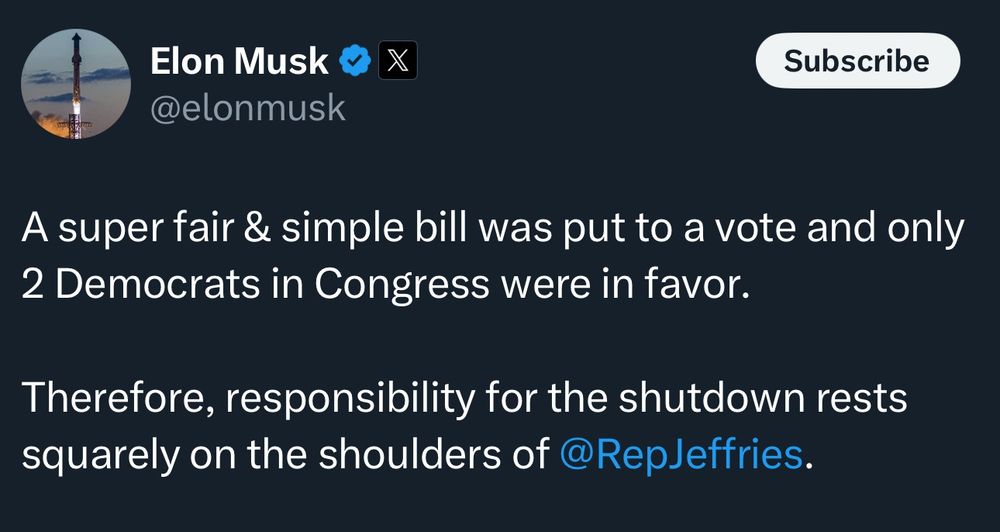This screenshot has height=532, width=1000.
Task: Click the ampersand in 'fair & simple'
Action: 256,229
